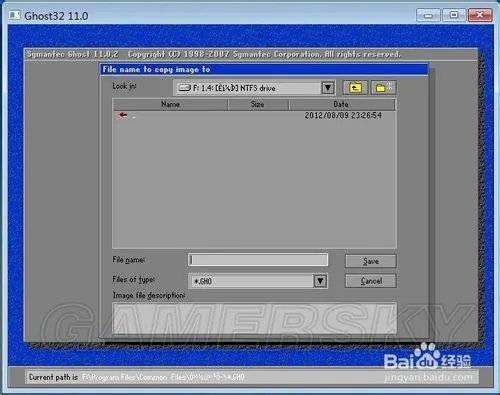Minimize the Ghost32 window
This screenshot has width=500, height=395.
point(428,15)
